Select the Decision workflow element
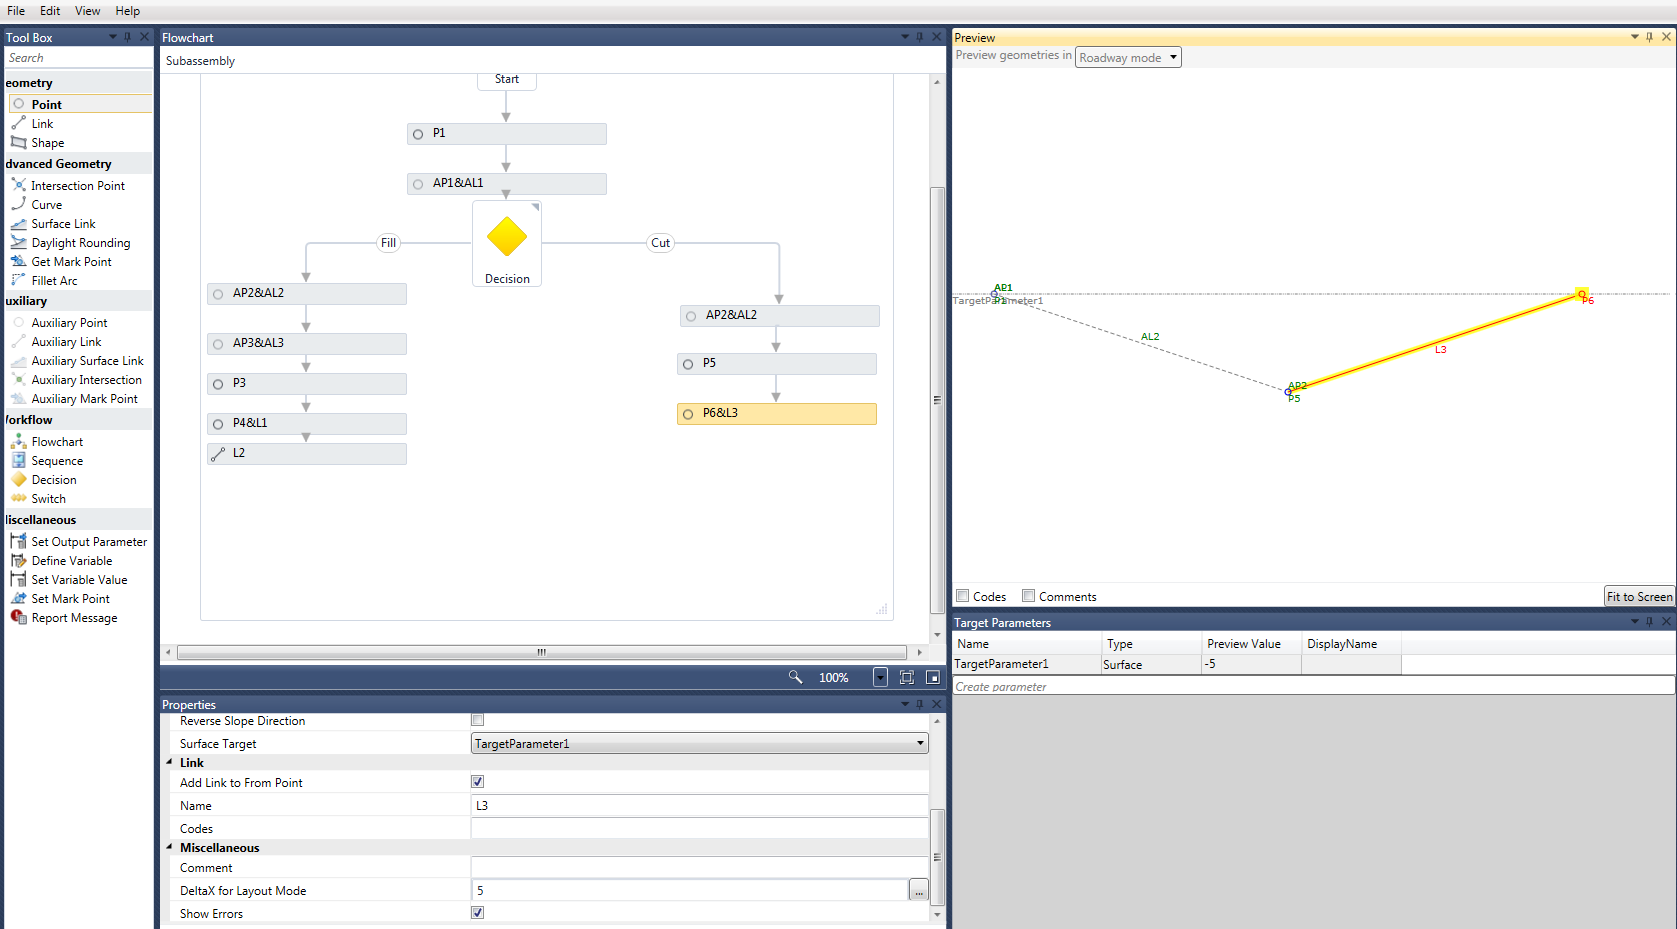This screenshot has height=929, width=1677. [52, 479]
